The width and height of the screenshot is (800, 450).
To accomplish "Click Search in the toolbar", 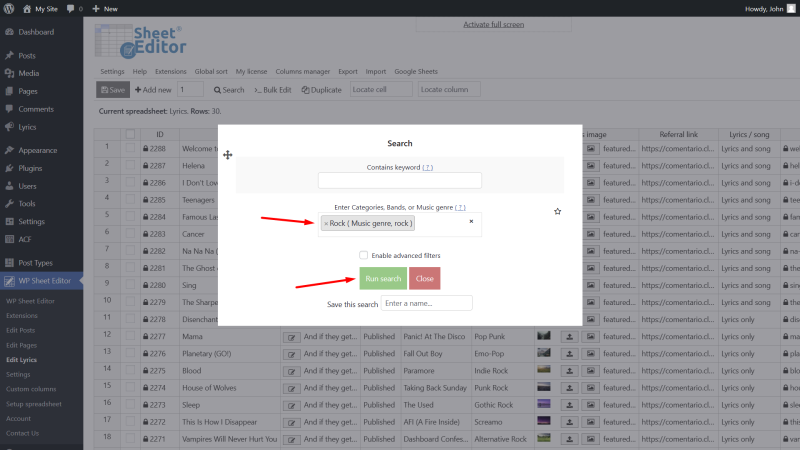I will click(x=229, y=90).
